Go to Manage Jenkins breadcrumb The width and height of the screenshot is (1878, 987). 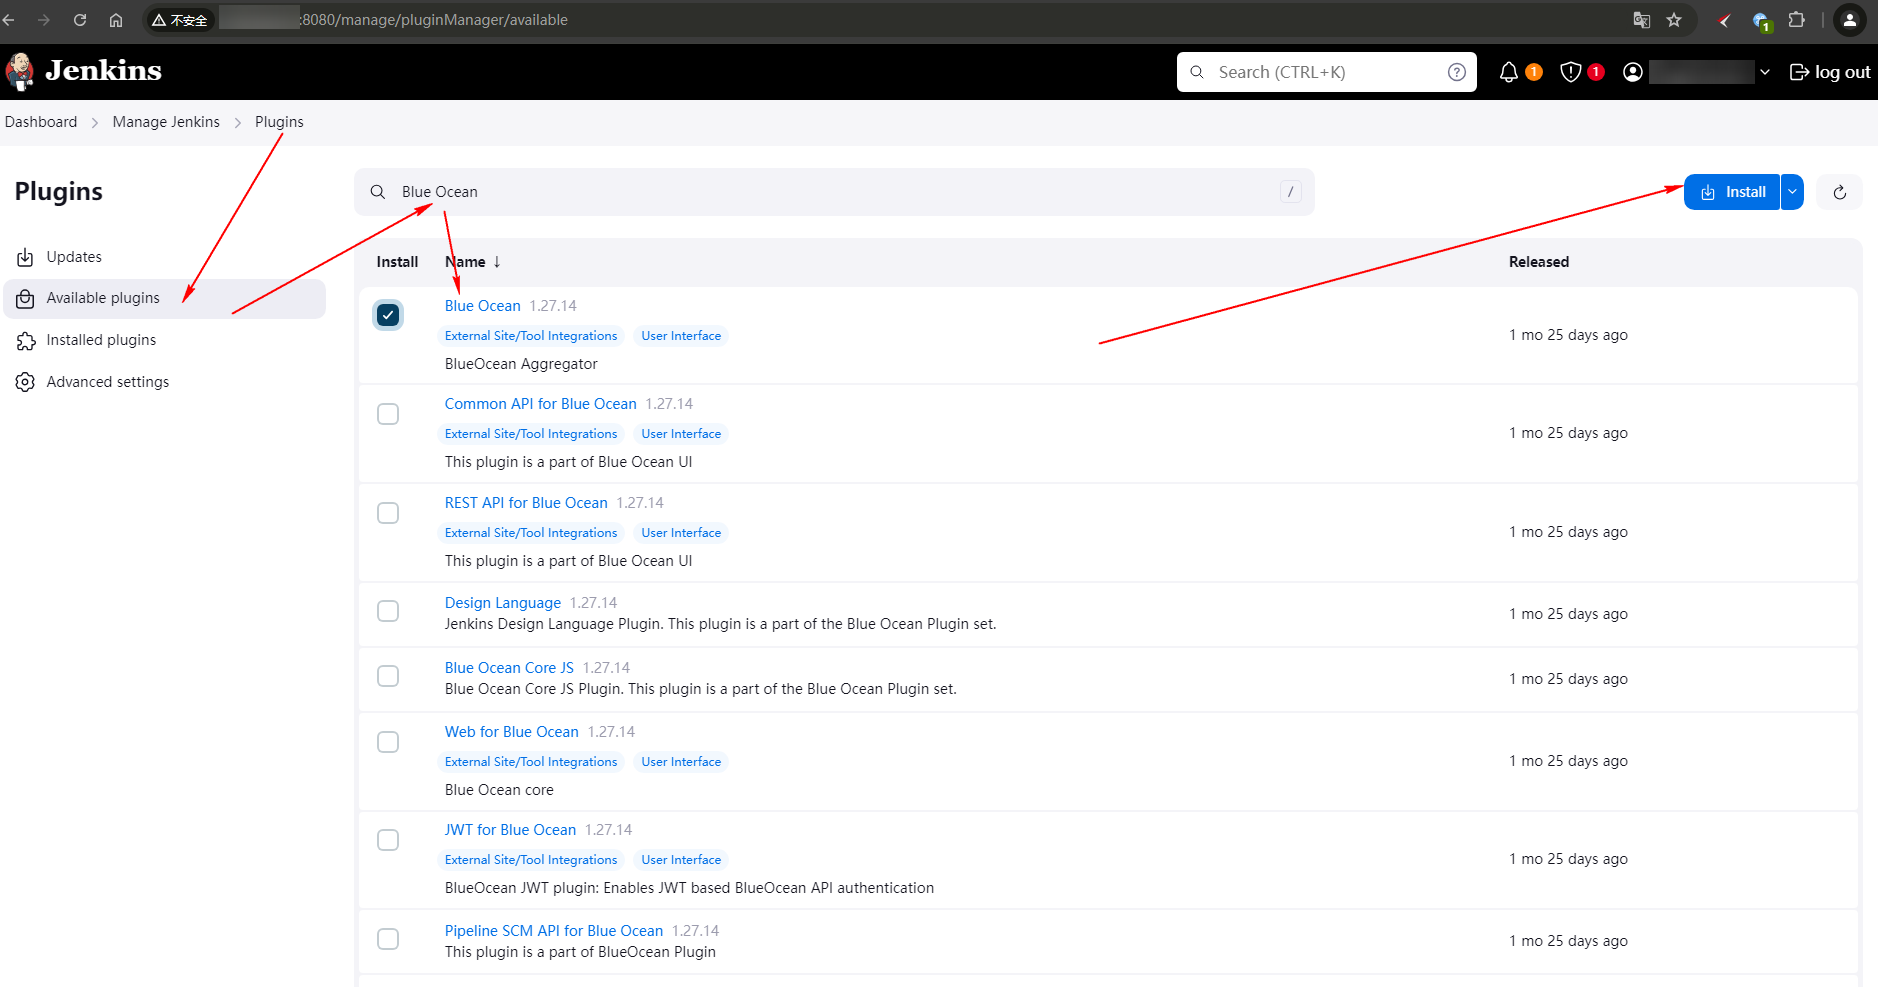point(166,122)
